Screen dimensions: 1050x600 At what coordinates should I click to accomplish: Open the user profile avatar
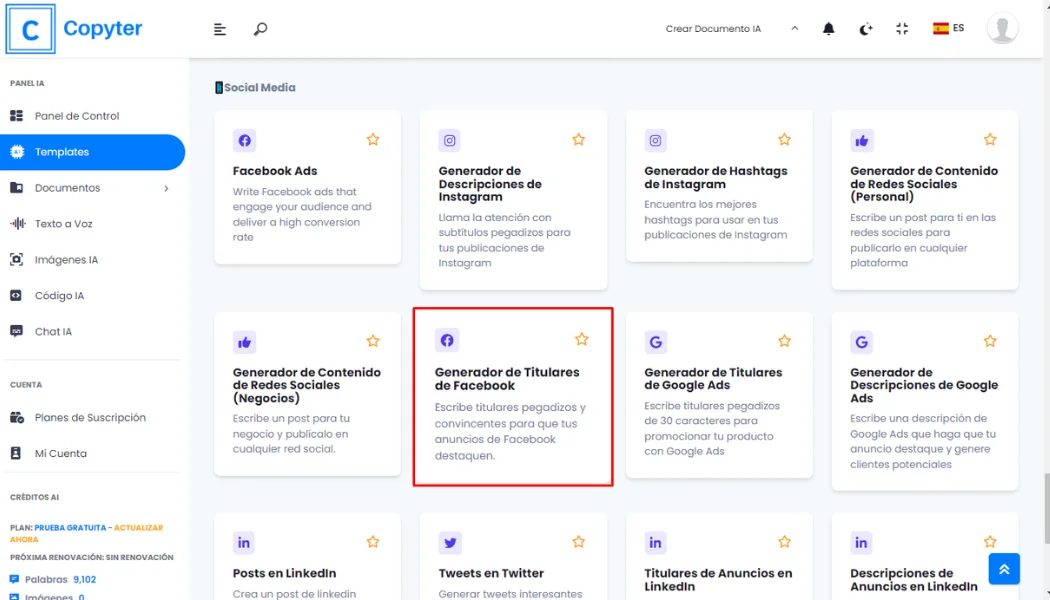(1002, 29)
